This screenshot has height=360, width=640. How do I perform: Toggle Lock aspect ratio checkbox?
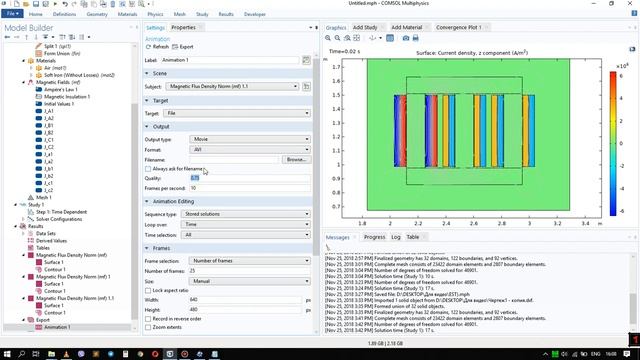tap(148, 290)
